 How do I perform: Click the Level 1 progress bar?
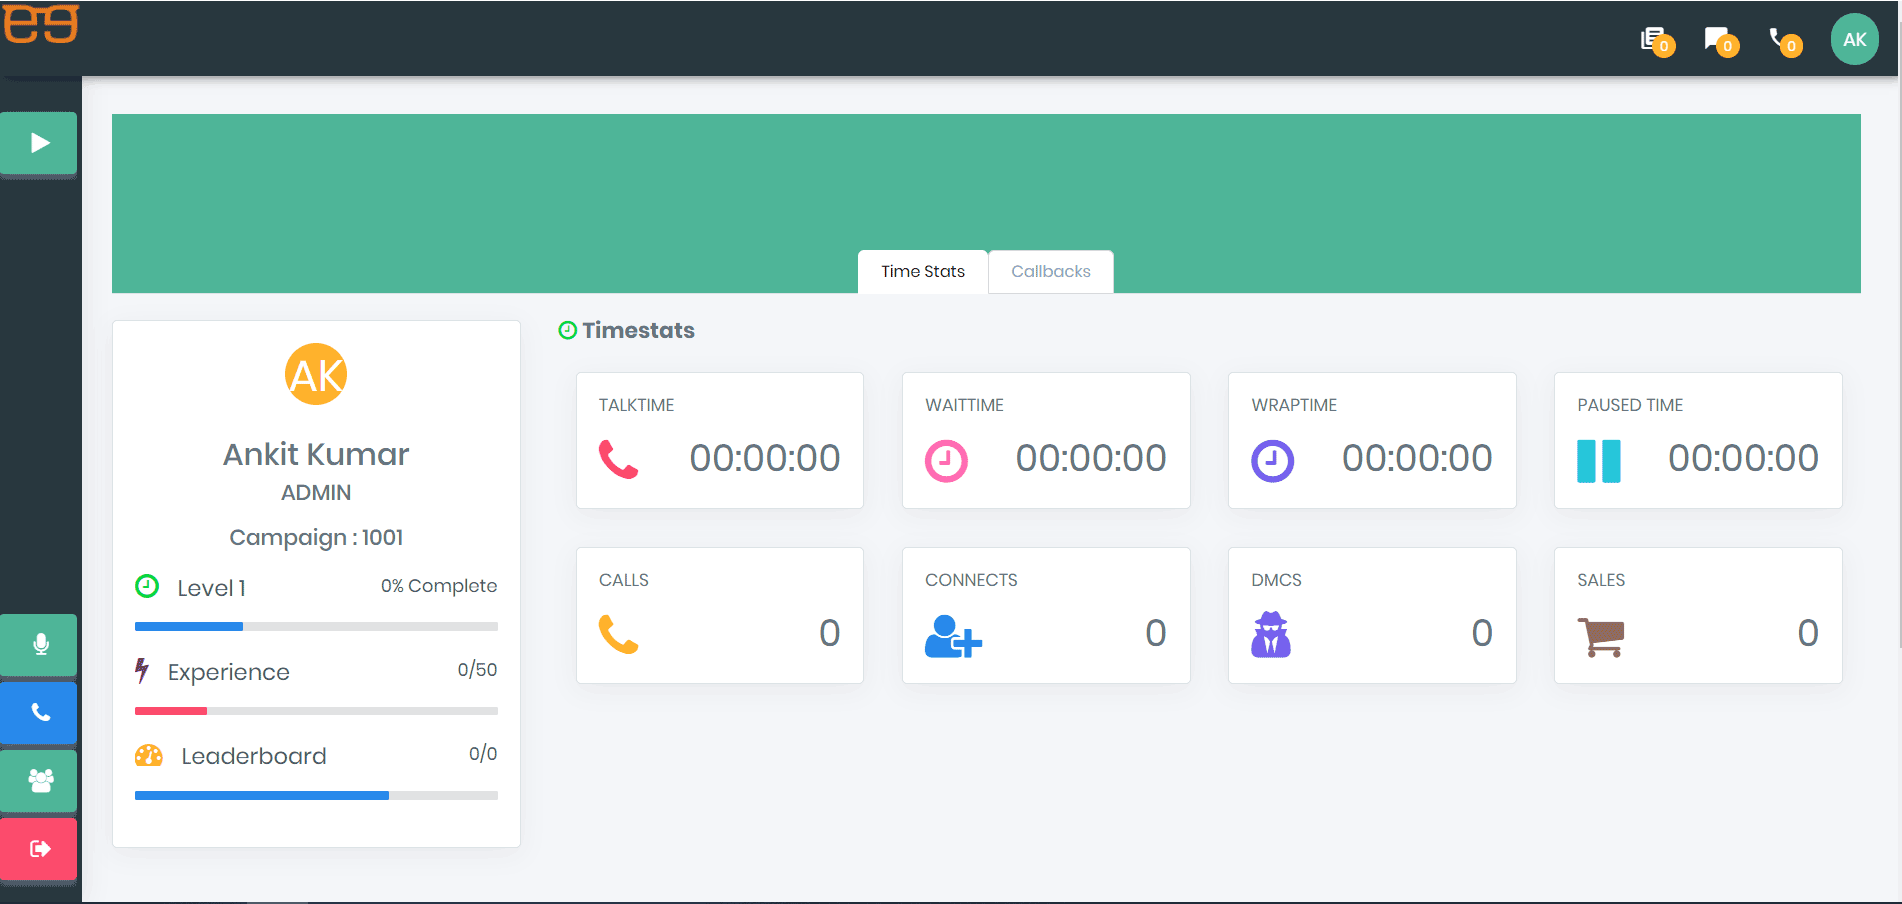coord(316,627)
